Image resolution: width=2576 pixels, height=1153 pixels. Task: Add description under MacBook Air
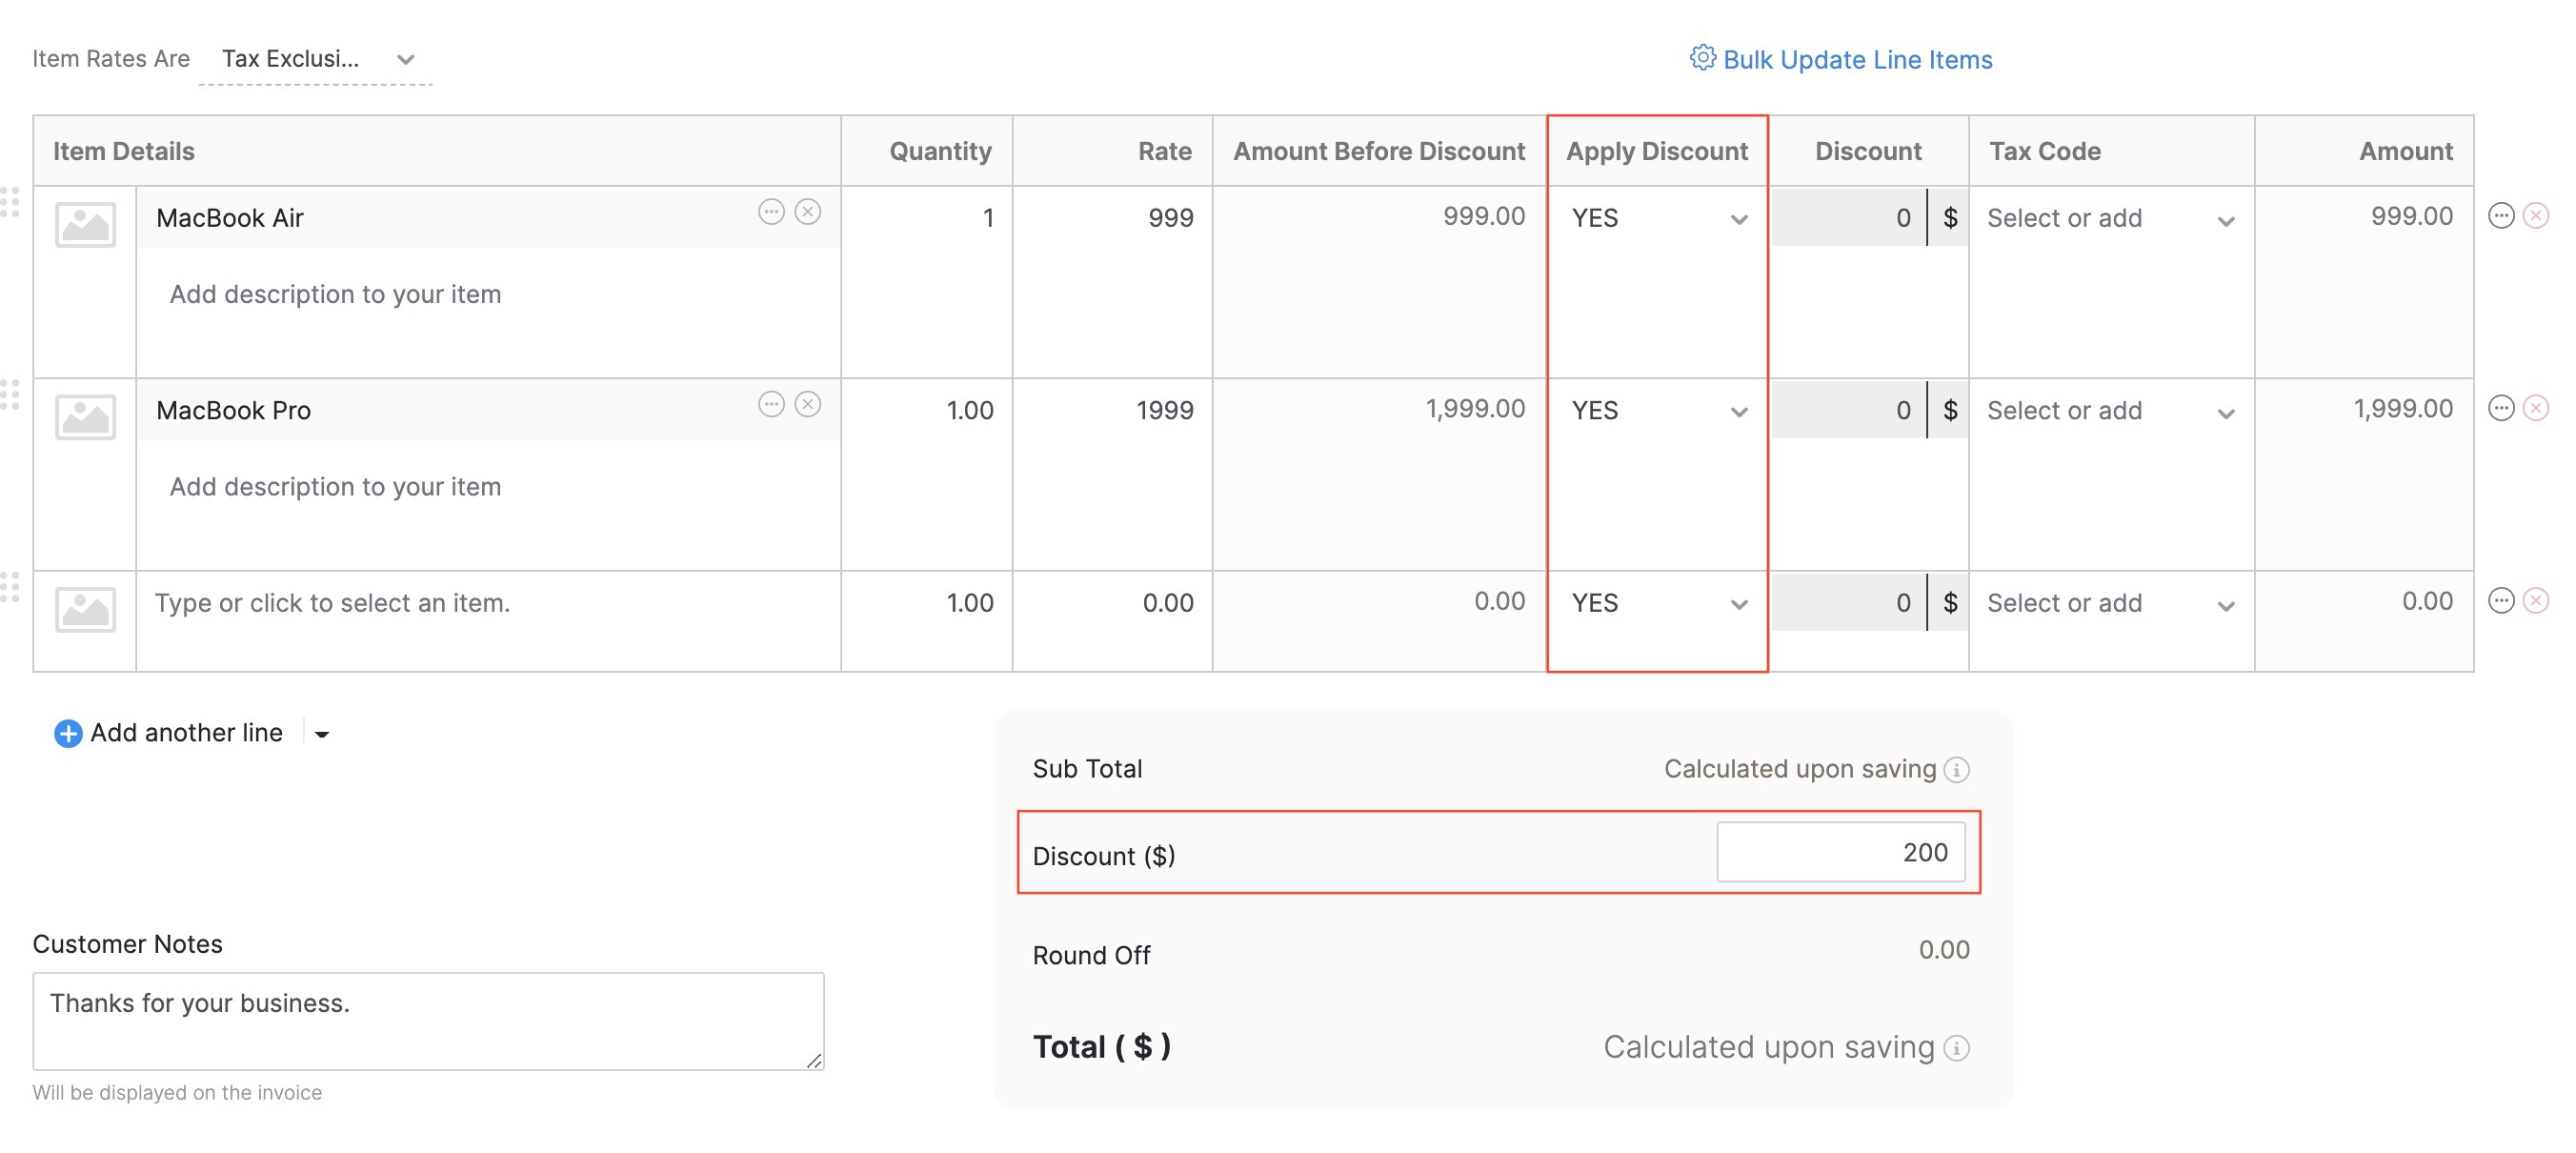[335, 295]
